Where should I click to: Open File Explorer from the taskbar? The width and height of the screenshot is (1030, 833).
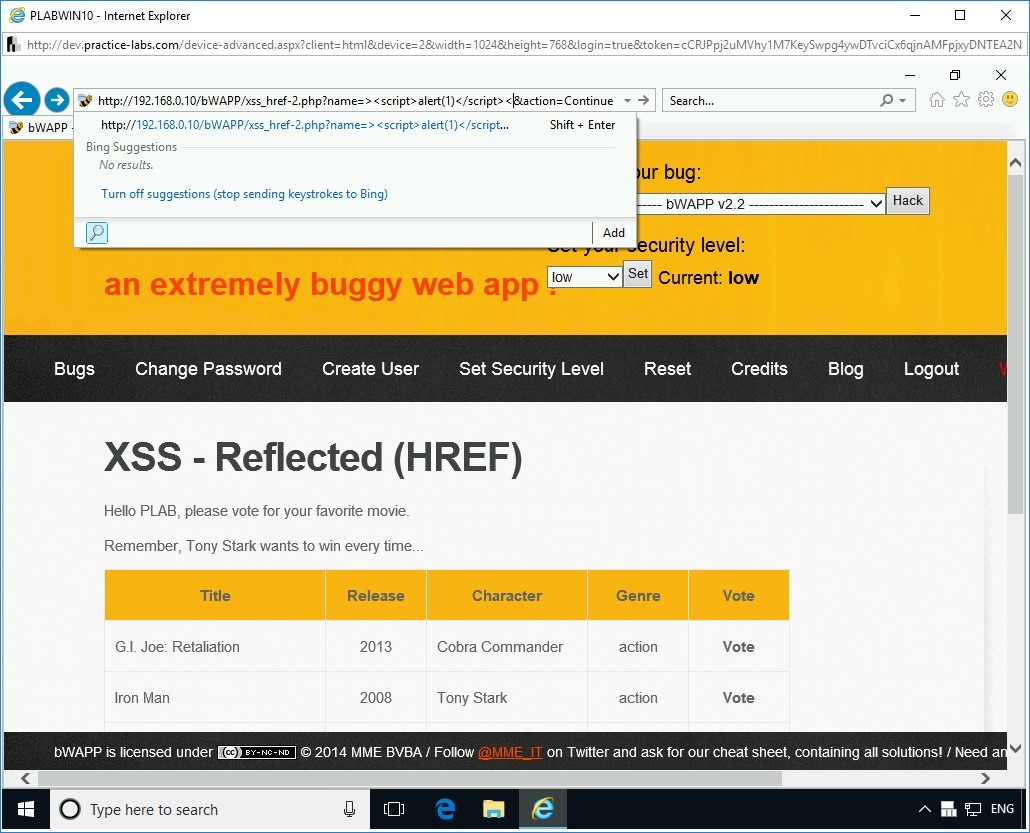(x=493, y=809)
